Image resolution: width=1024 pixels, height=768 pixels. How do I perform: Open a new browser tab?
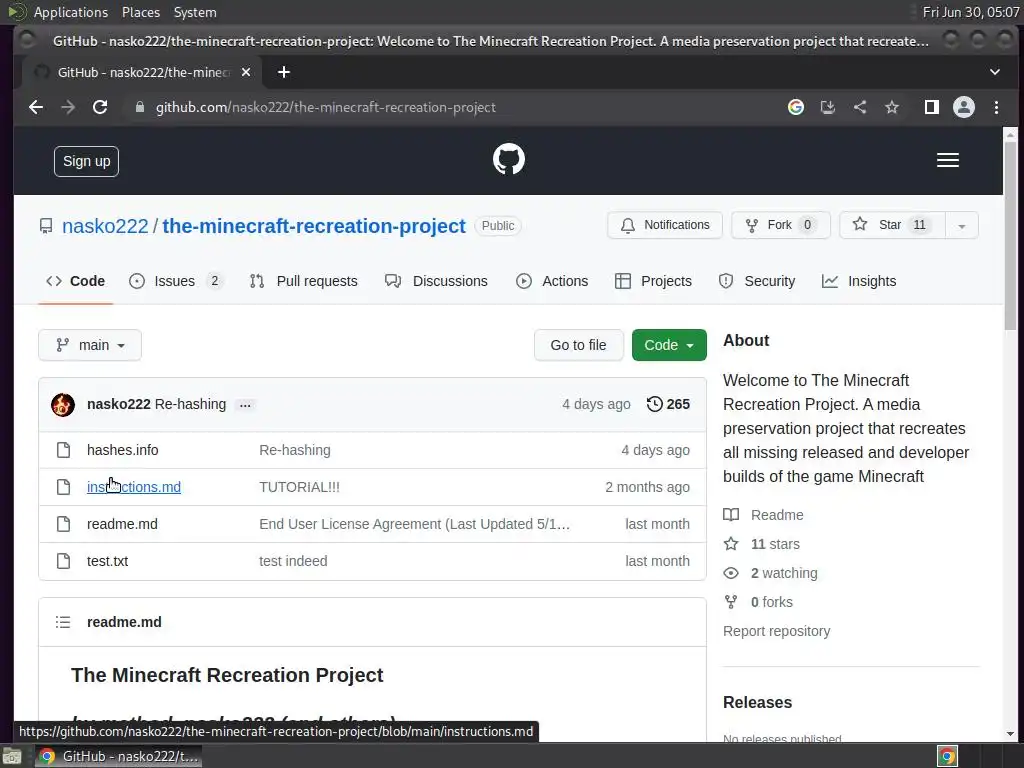point(283,72)
